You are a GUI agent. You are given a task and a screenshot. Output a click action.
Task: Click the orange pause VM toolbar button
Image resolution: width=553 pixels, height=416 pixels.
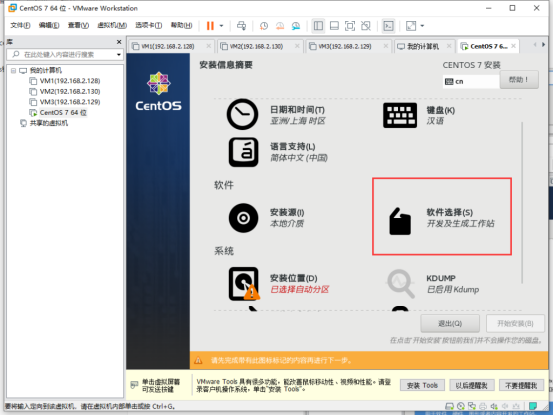210,26
